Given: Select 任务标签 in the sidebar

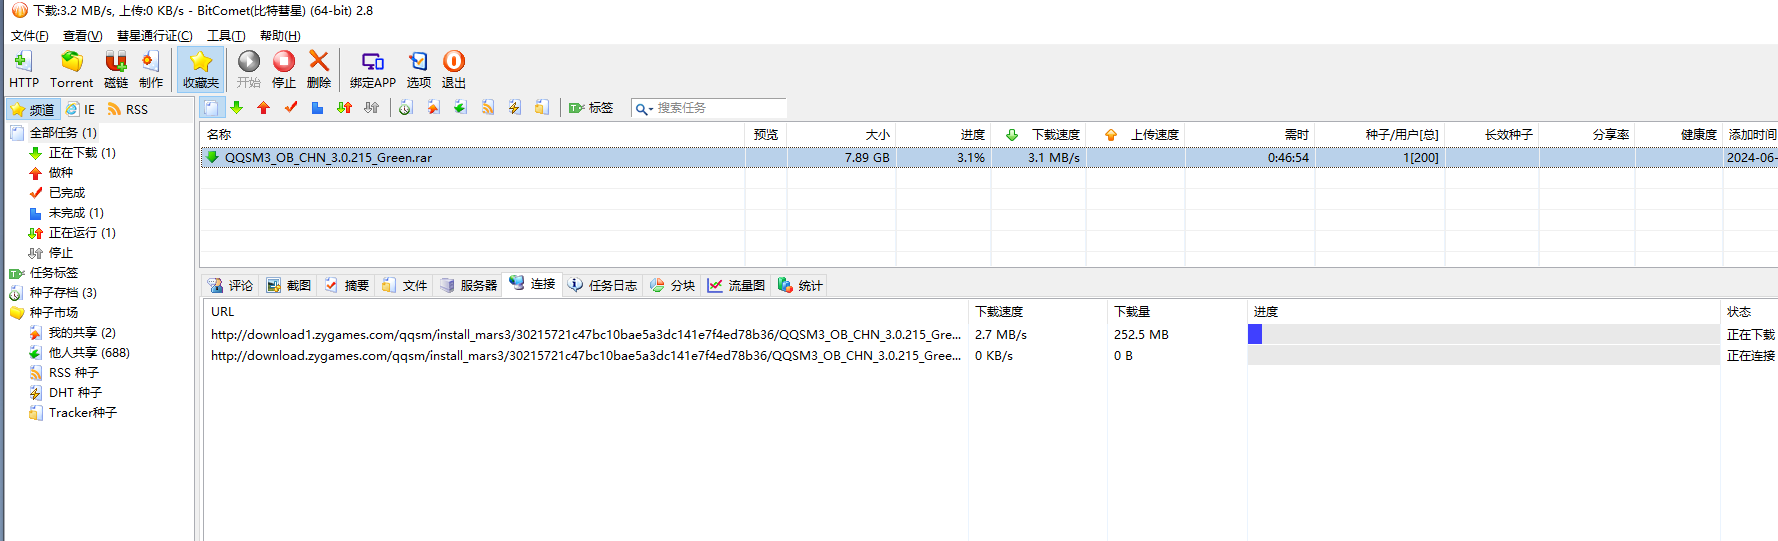Looking at the screenshot, I should tap(53, 273).
